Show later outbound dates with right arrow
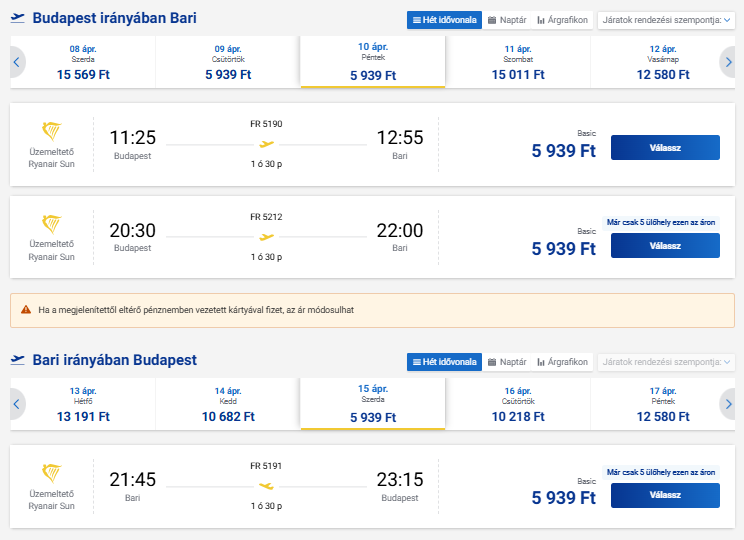 728,63
